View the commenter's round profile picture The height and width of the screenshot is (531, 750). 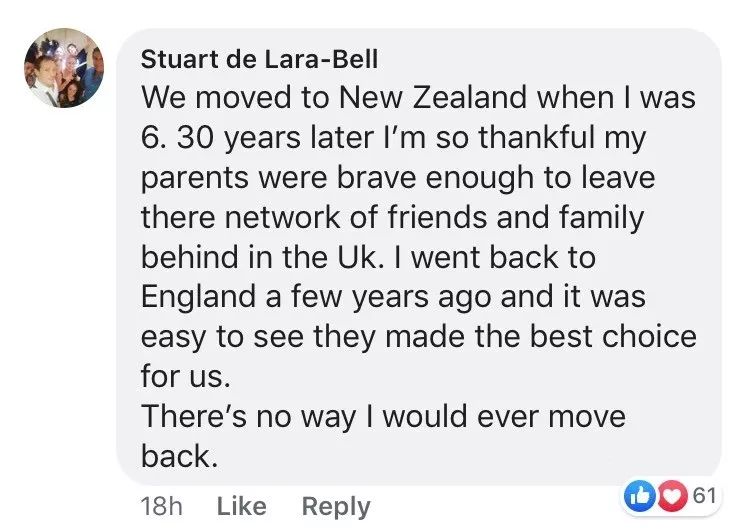point(64,68)
